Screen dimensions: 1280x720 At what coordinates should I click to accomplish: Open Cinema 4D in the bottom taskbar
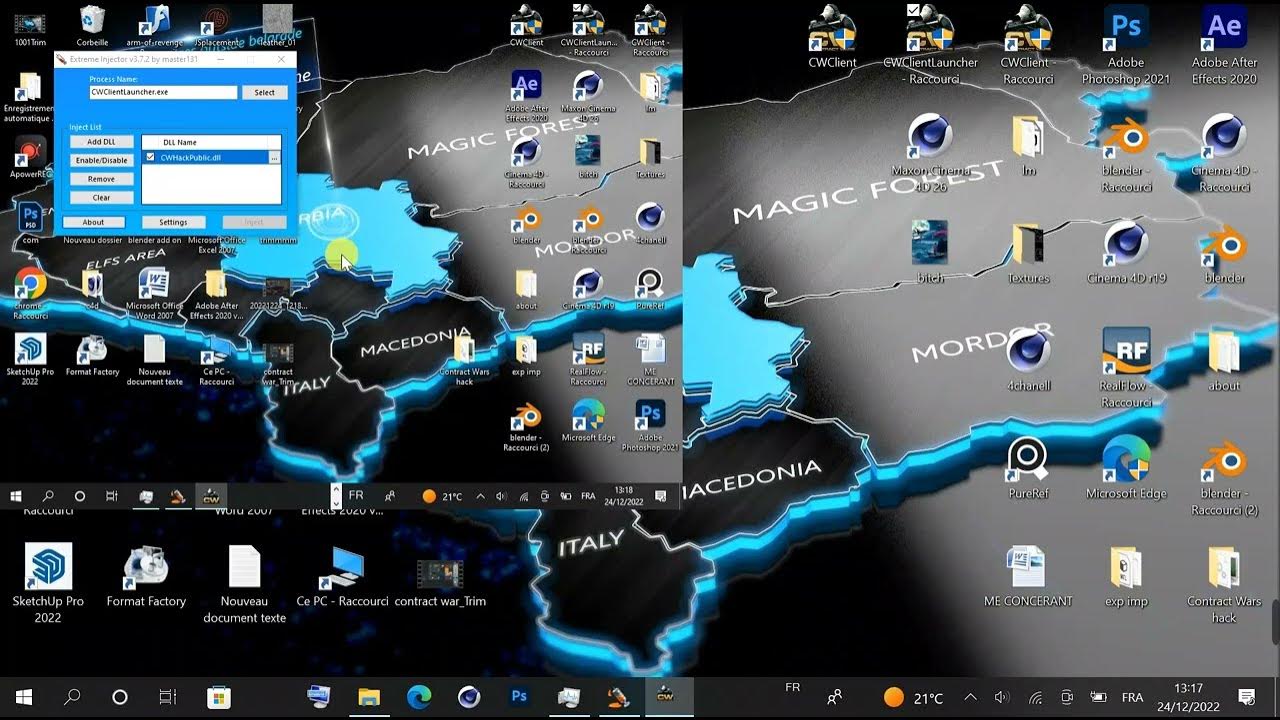click(469, 697)
